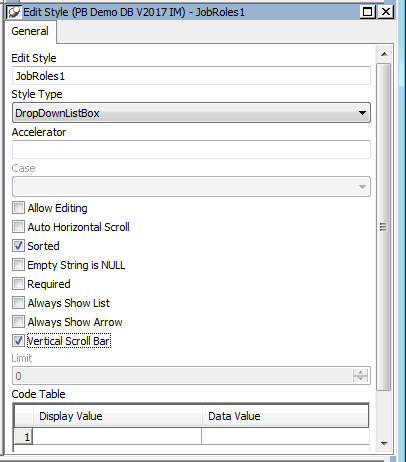This screenshot has height=462, width=406.
Task: Click the Edit Style name field JobRoles1
Action: pyautogui.click(x=191, y=76)
